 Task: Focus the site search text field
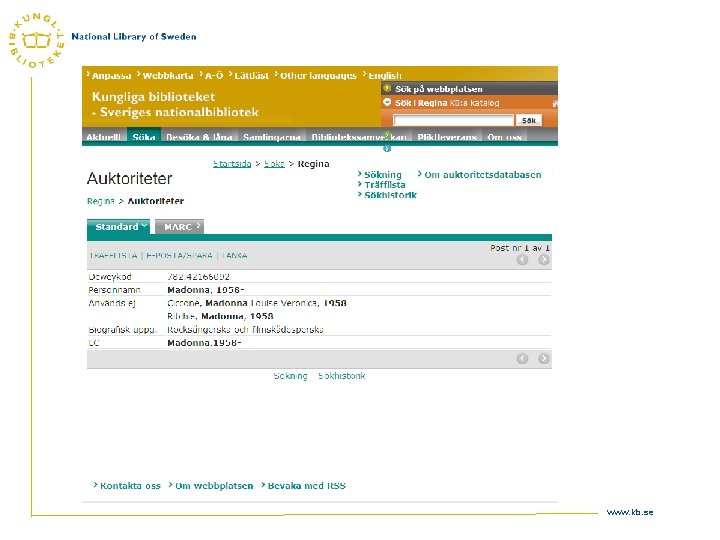coord(454,120)
